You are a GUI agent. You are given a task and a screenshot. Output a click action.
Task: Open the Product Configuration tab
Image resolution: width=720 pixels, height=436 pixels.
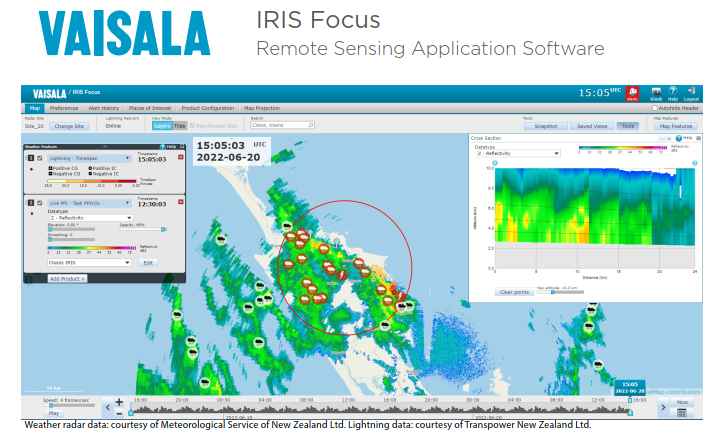pos(208,108)
